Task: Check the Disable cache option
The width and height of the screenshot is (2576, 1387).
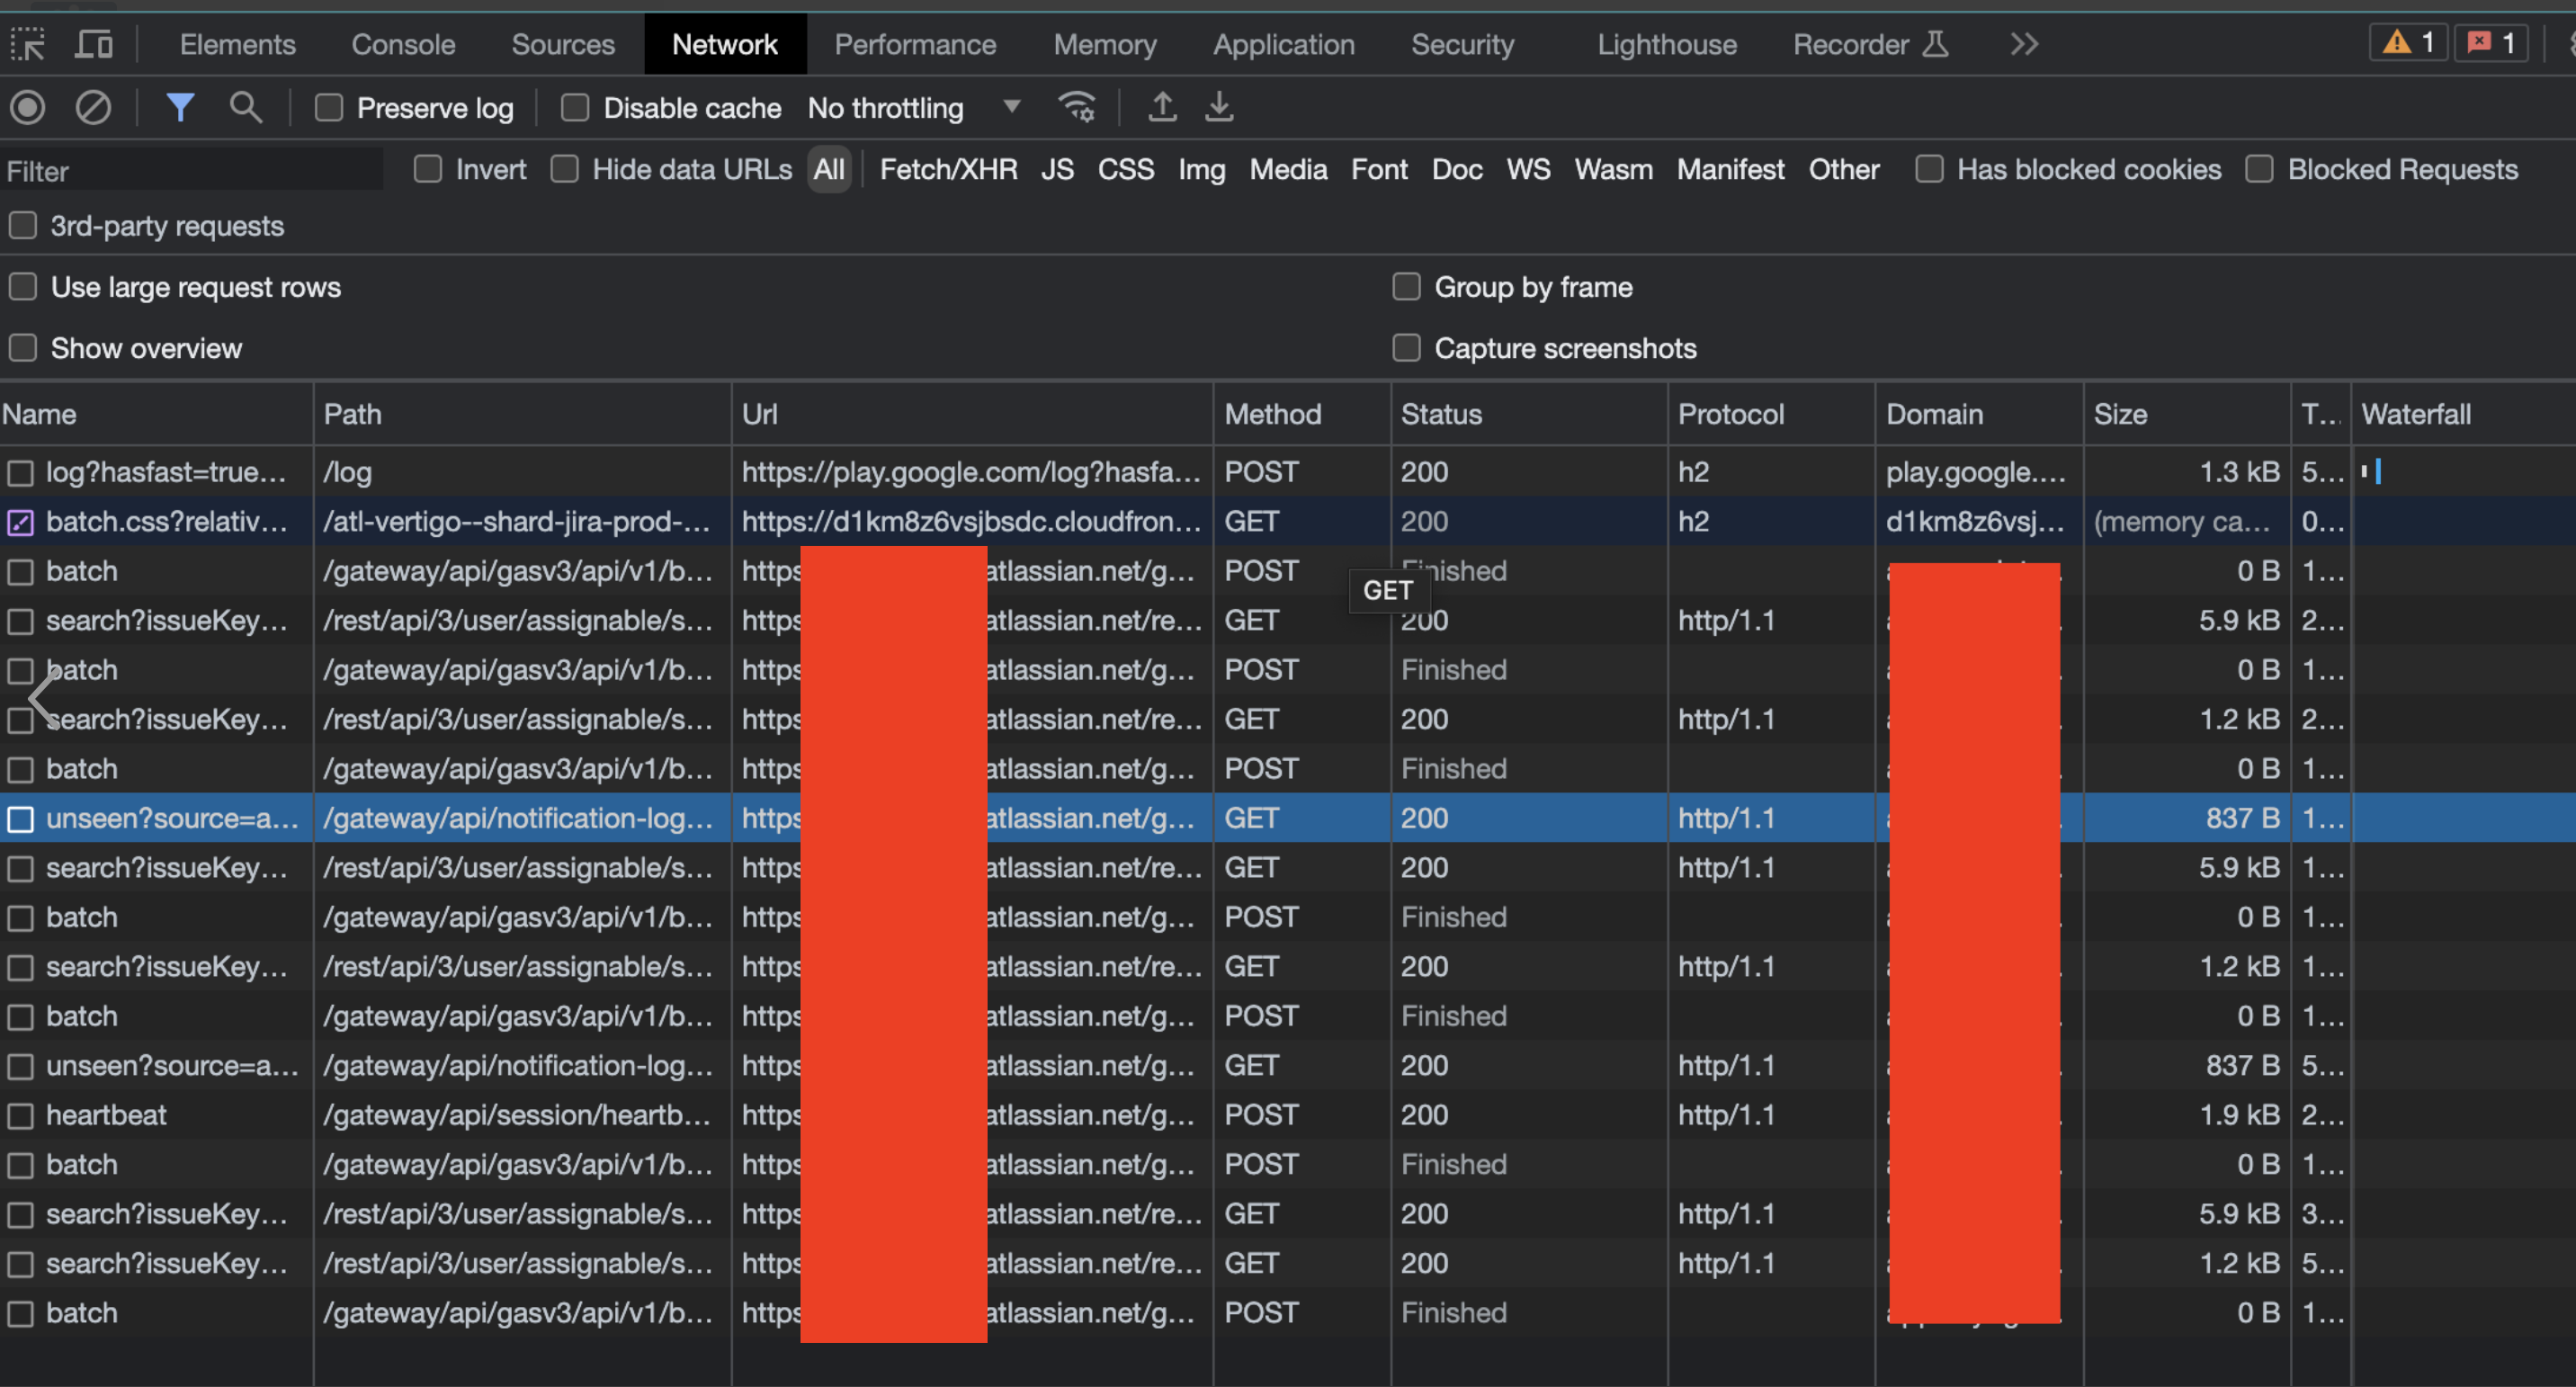Action: tap(575, 107)
